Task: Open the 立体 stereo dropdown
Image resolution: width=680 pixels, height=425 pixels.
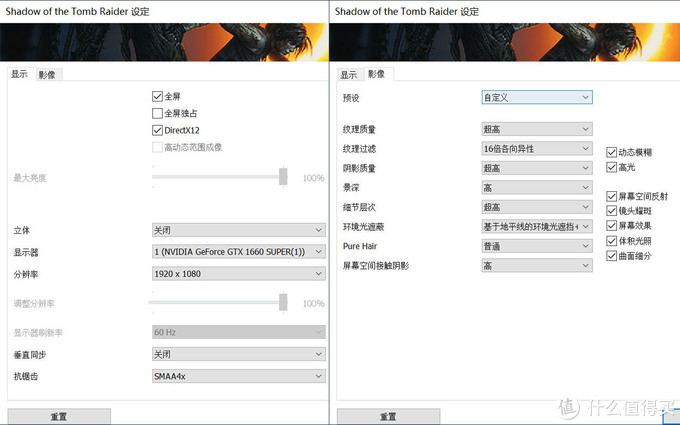Action: pos(239,230)
